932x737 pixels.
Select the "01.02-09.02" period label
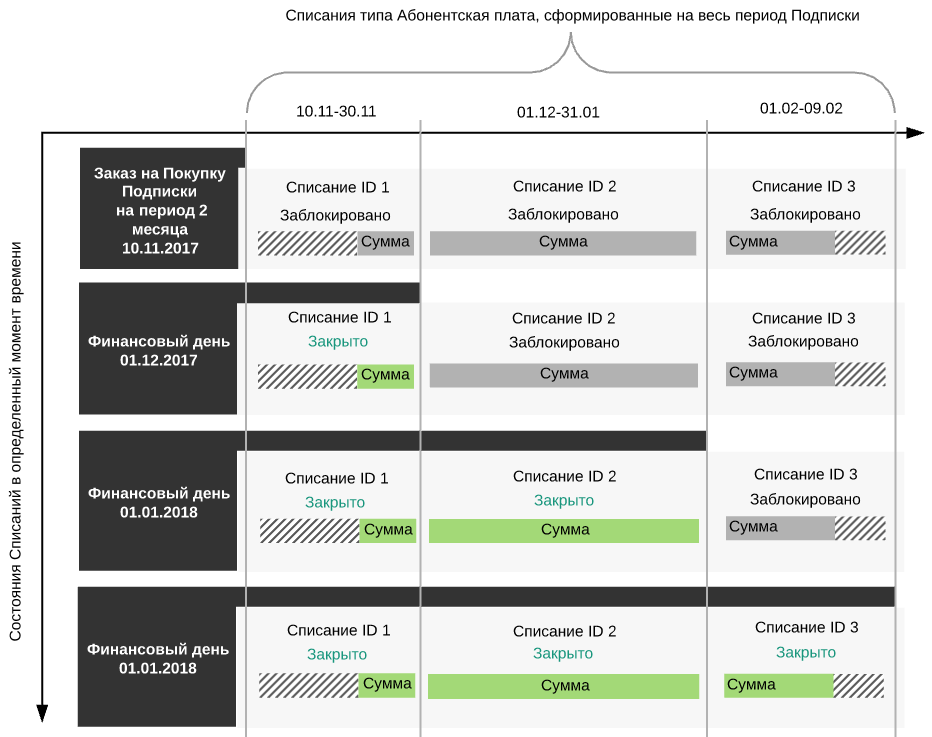[801, 108]
